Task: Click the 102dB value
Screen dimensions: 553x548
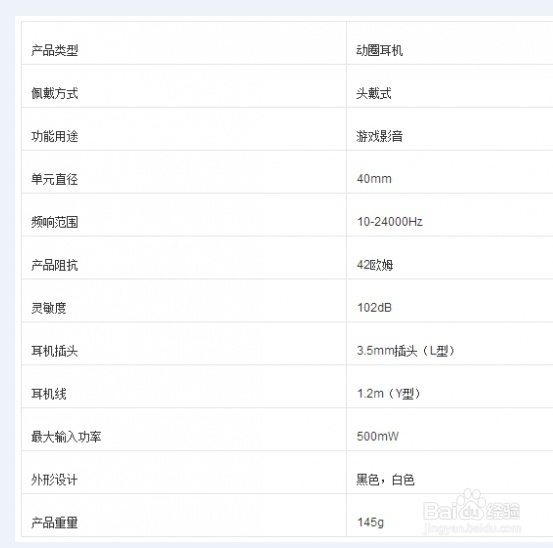Action: coord(375,308)
